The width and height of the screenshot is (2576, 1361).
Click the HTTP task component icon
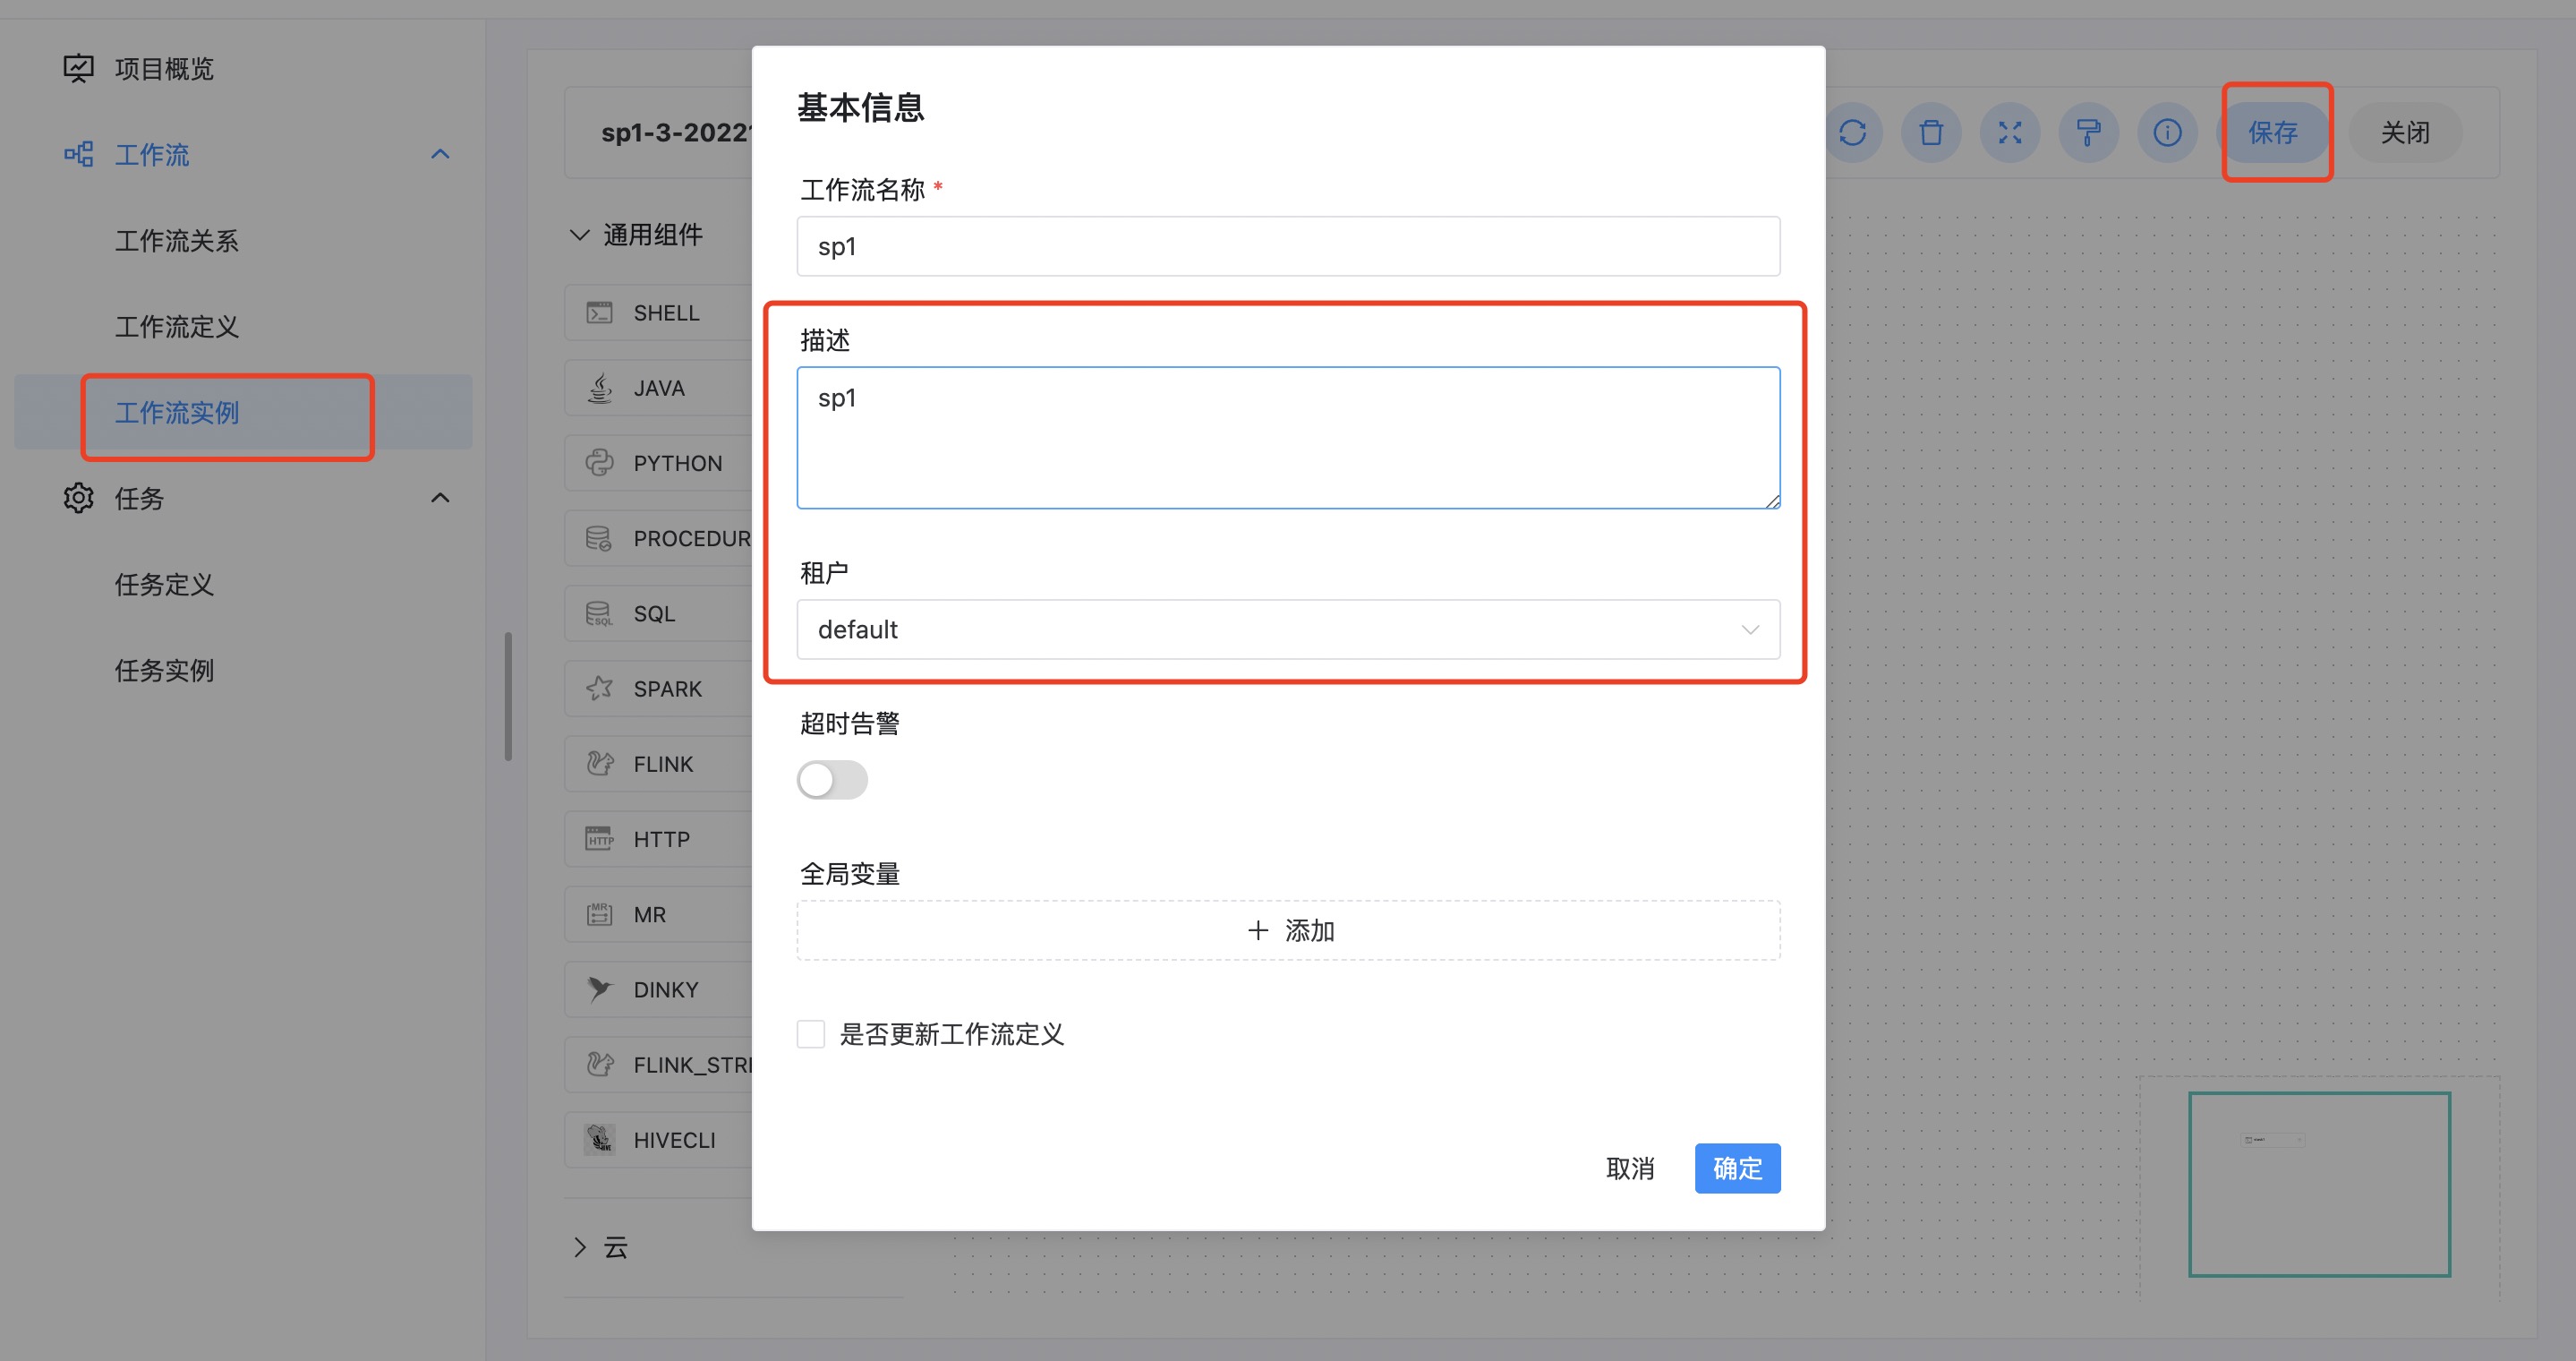(600, 839)
